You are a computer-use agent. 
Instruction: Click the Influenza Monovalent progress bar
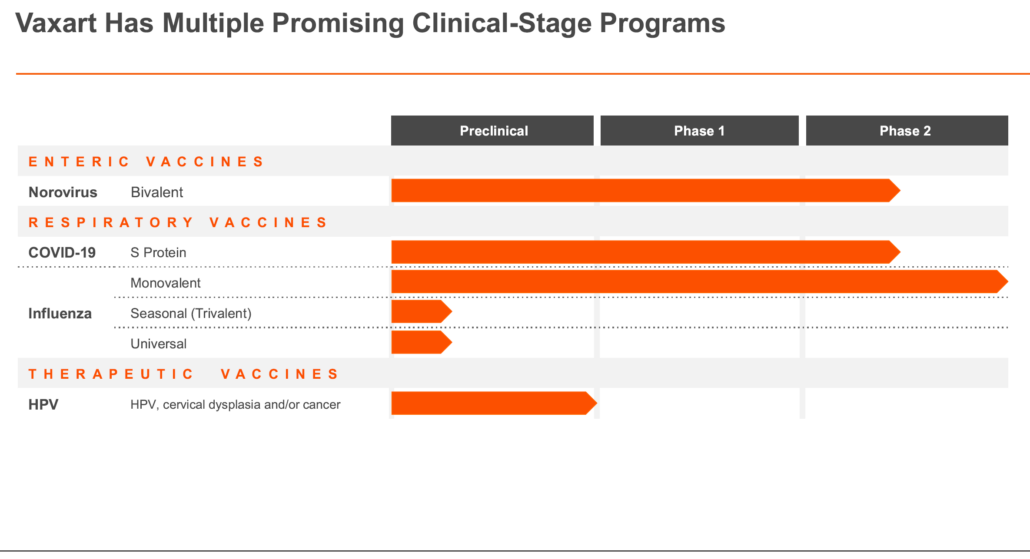pyautogui.click(x=700, y=282)
